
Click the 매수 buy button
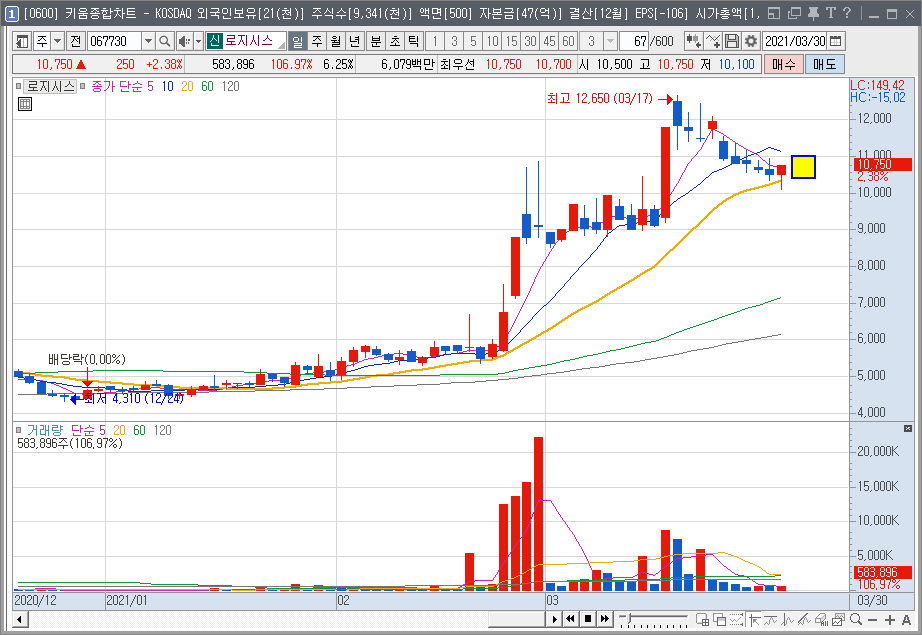(x=783, y=64)
